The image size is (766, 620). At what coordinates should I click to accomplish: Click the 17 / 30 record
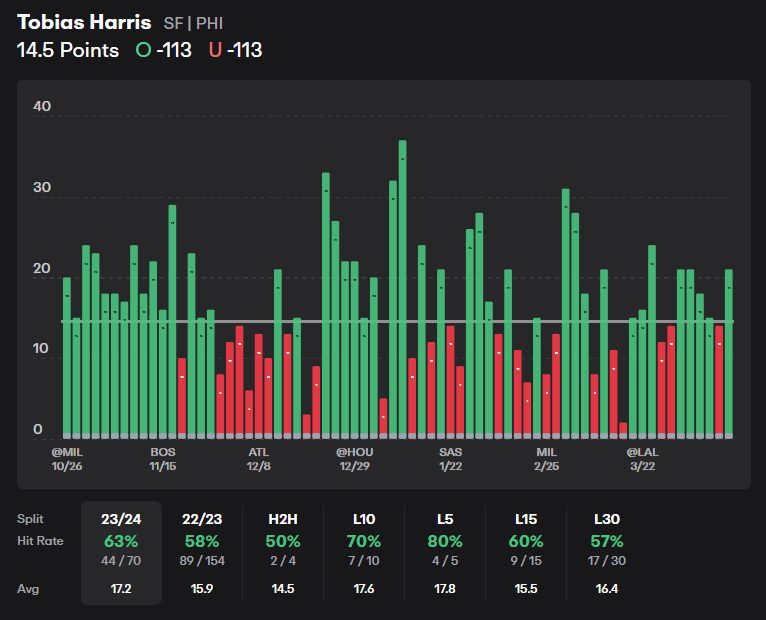(x=607, y=561)
